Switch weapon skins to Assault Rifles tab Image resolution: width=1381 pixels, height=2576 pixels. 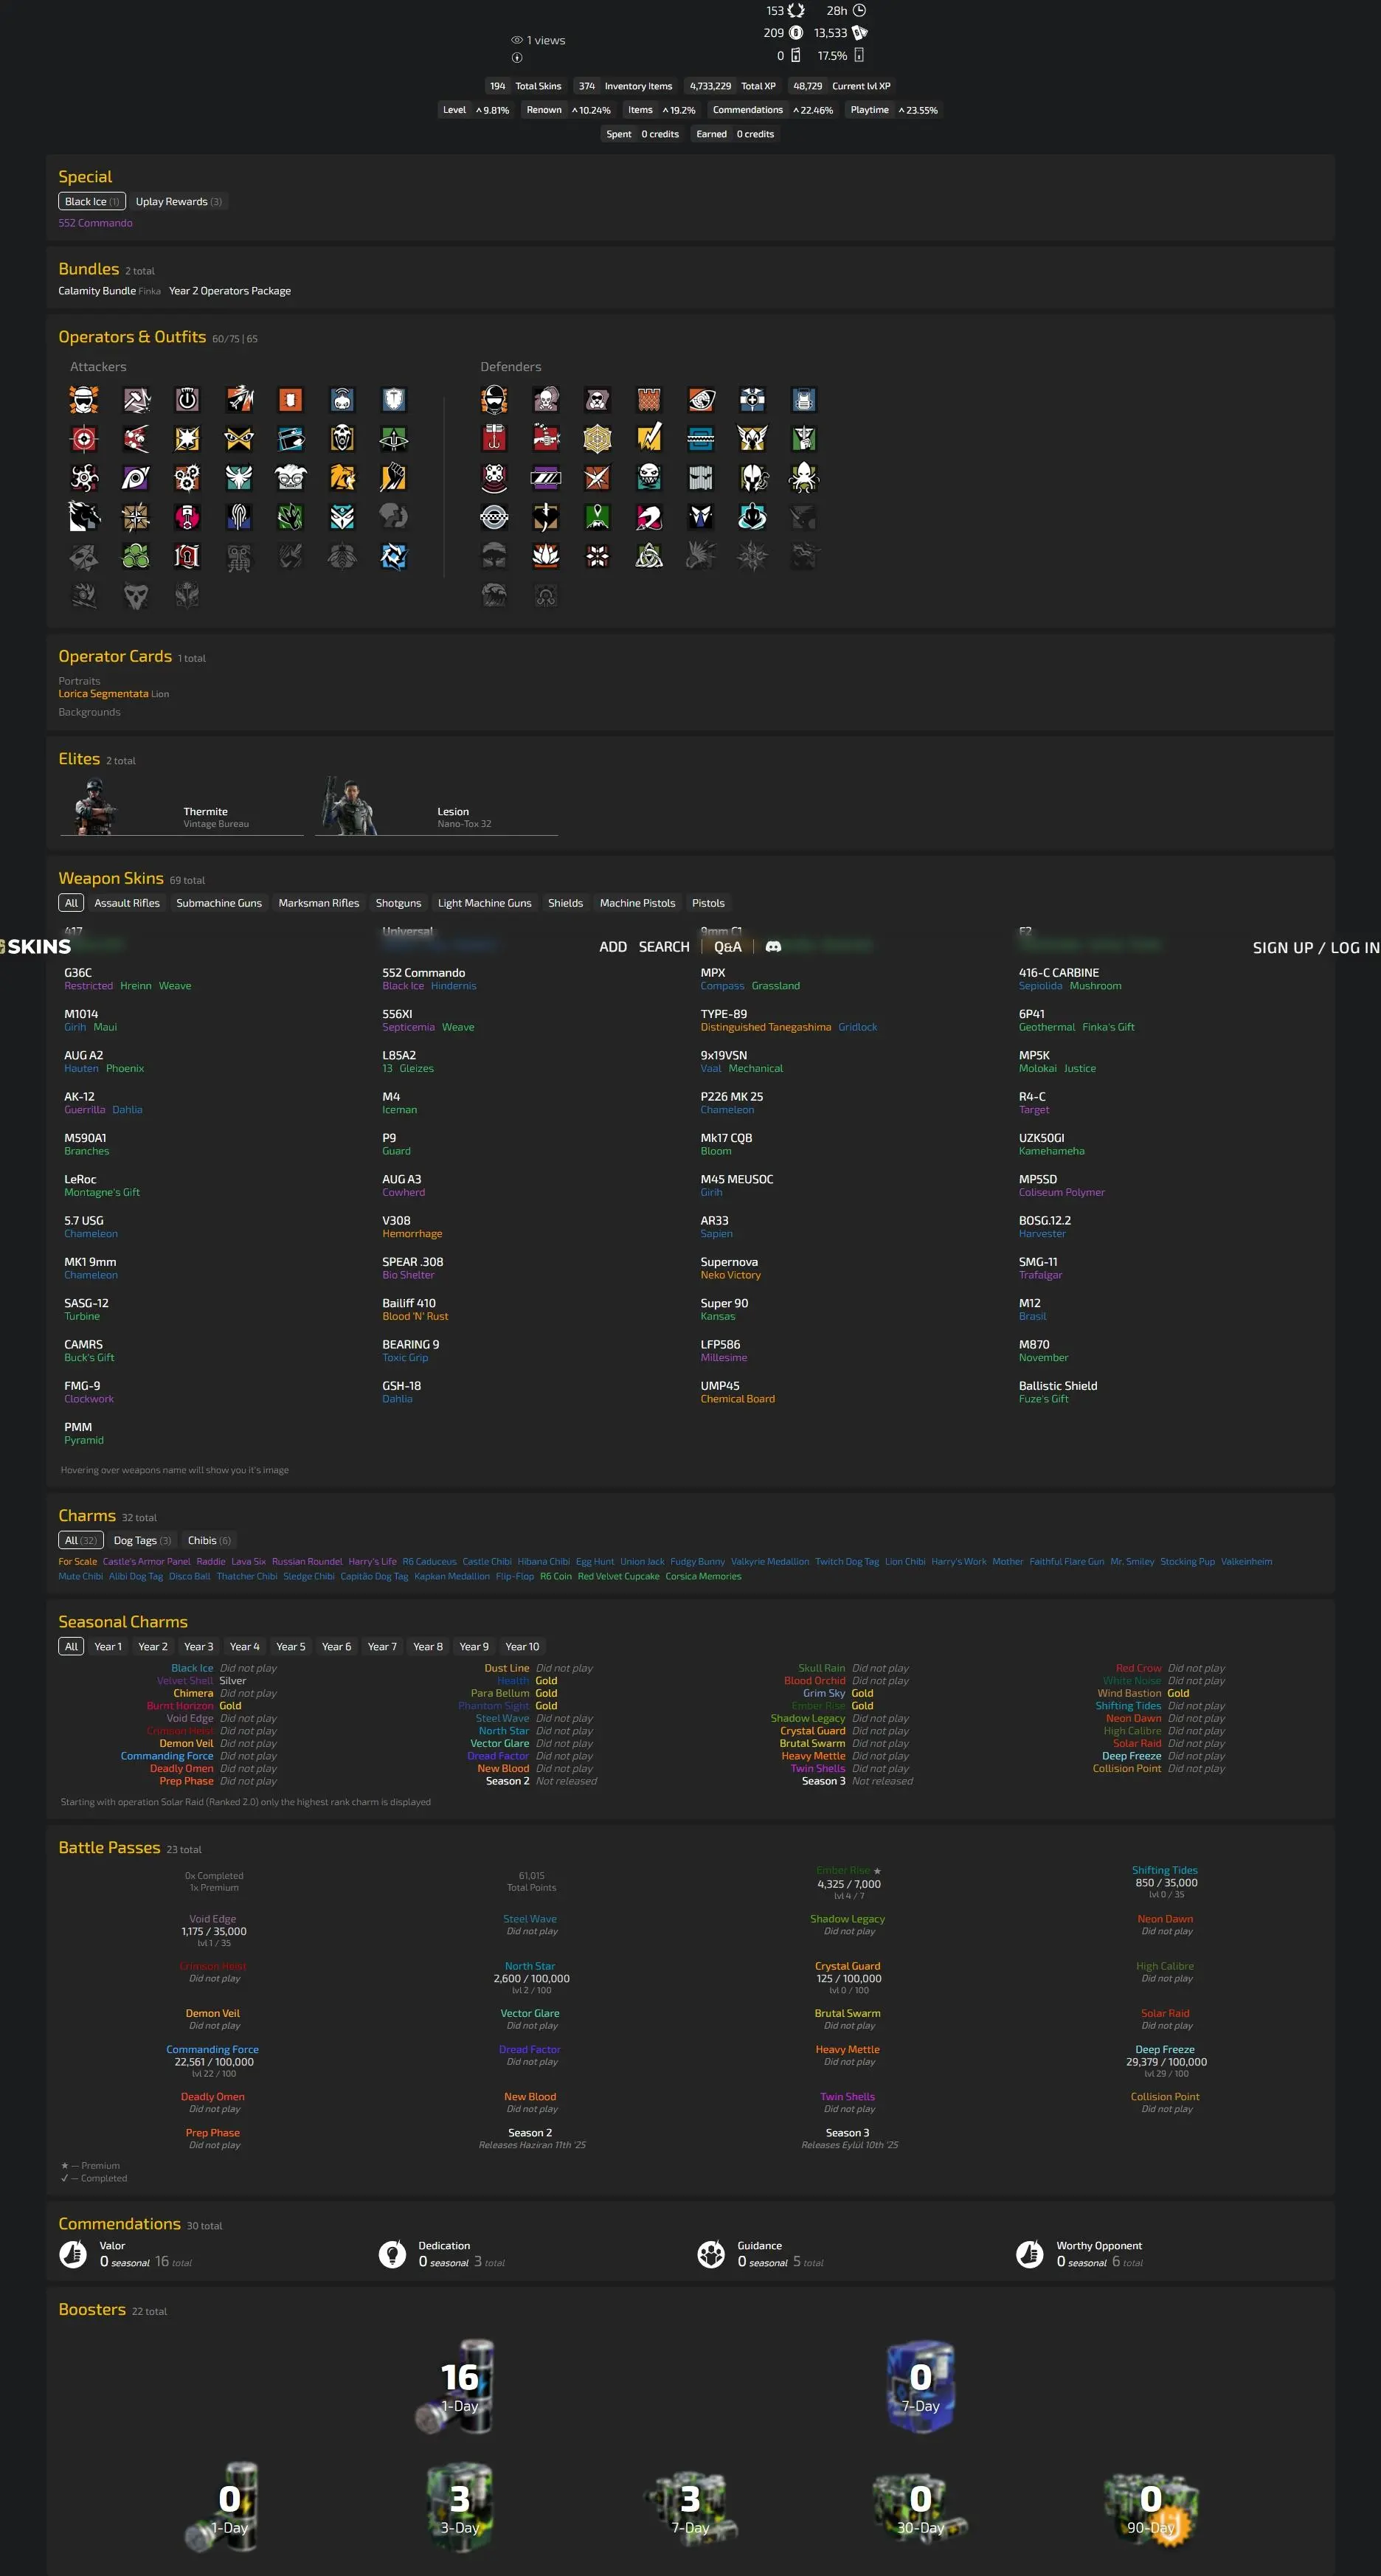coord(127,903)
